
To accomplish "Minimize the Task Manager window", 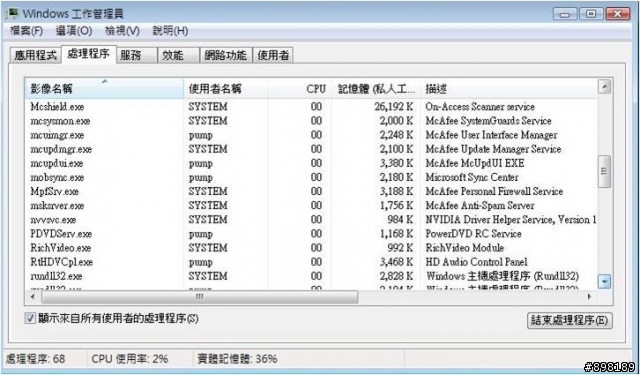I will tap(565, 14).
